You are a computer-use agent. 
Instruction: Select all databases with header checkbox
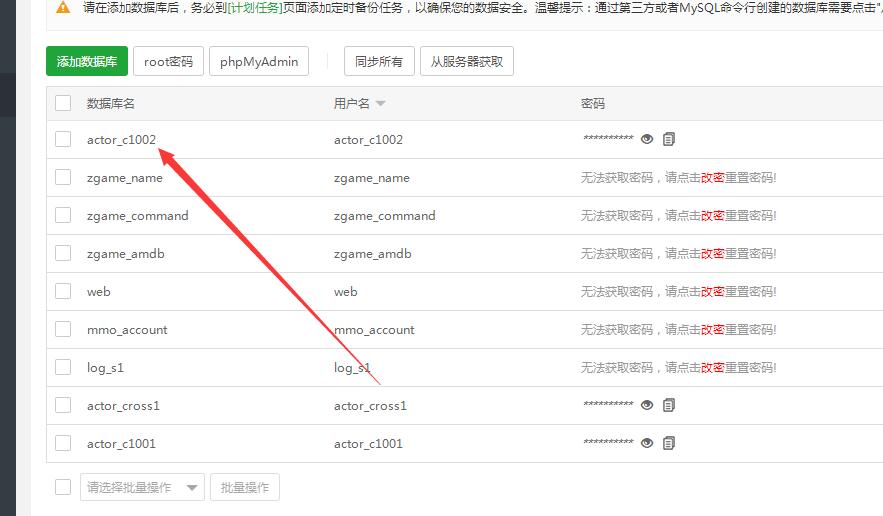pos(63,103)
